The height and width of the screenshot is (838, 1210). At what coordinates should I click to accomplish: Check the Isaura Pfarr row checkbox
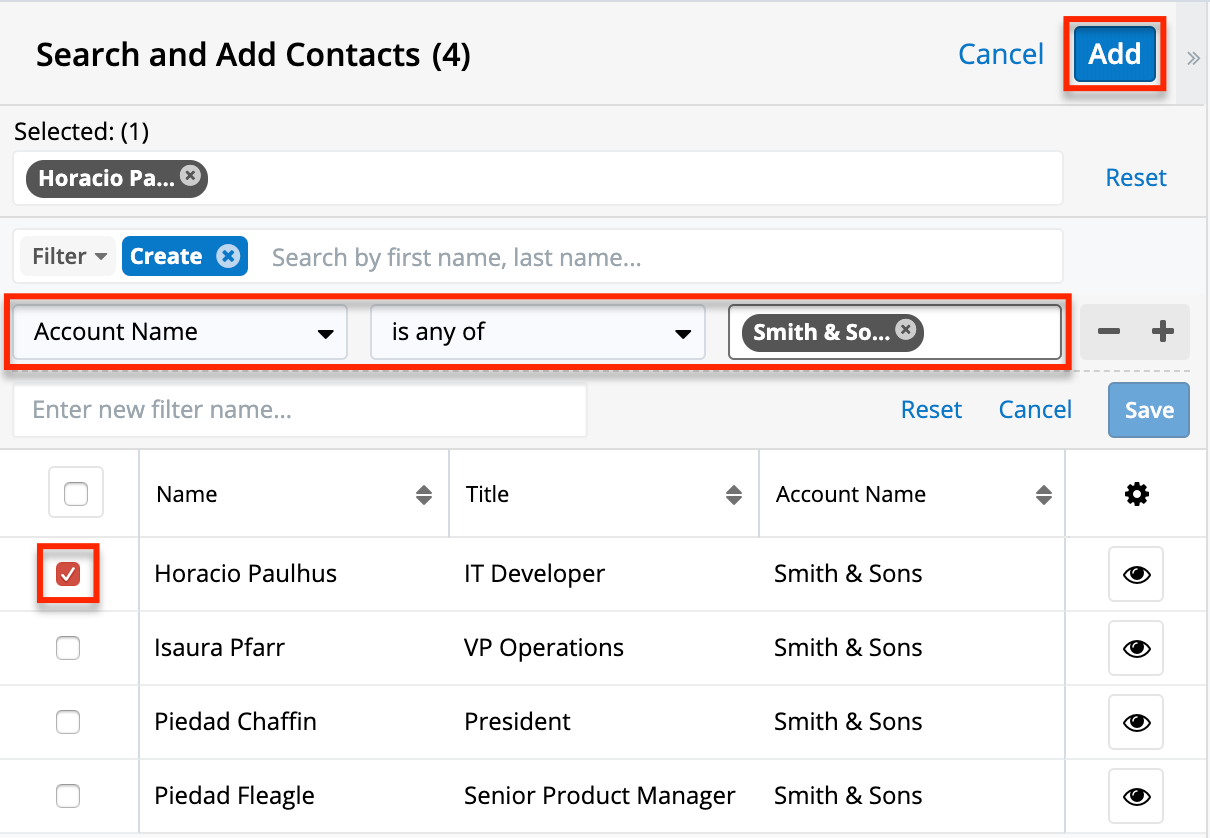click(x=68, y=648)
